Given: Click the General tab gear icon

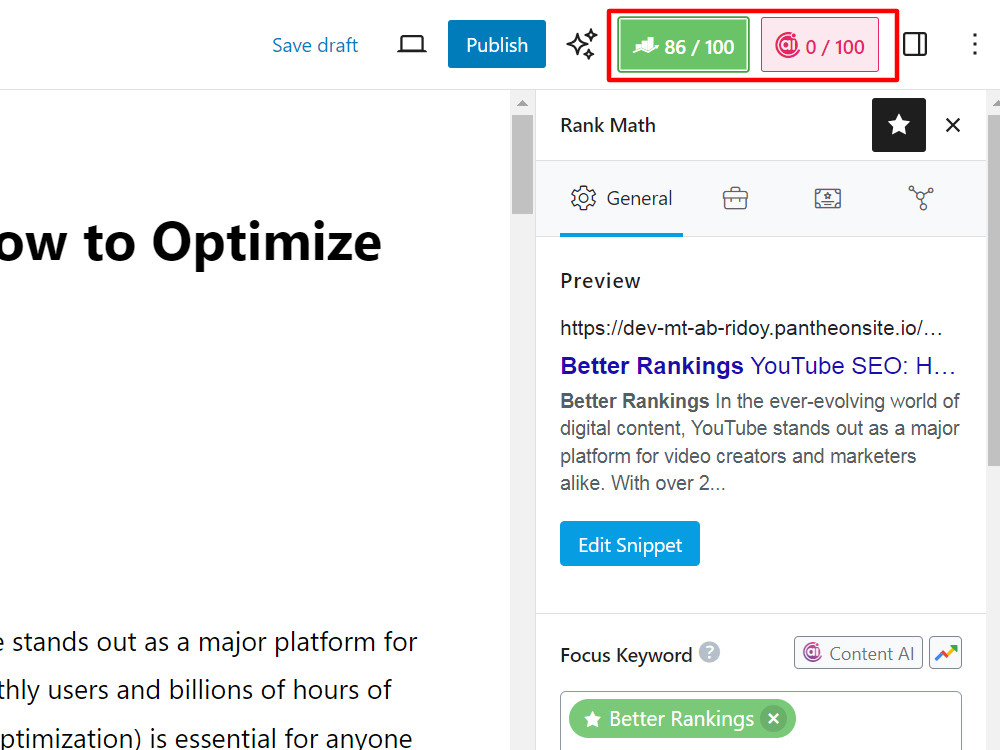Looking at the screenshot, I should coord(583,198).
